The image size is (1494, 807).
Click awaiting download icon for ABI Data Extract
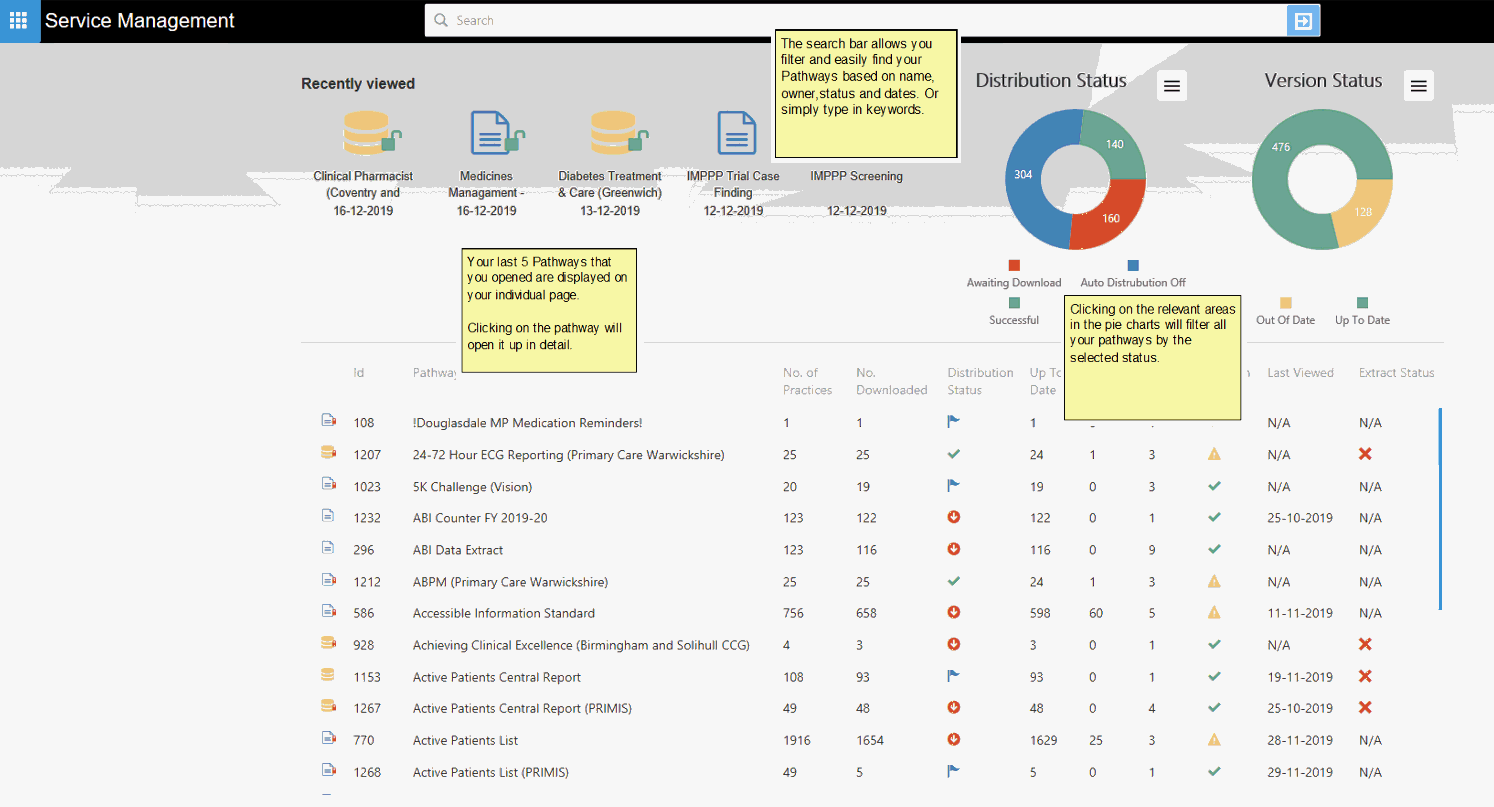(x=953, y=550)
